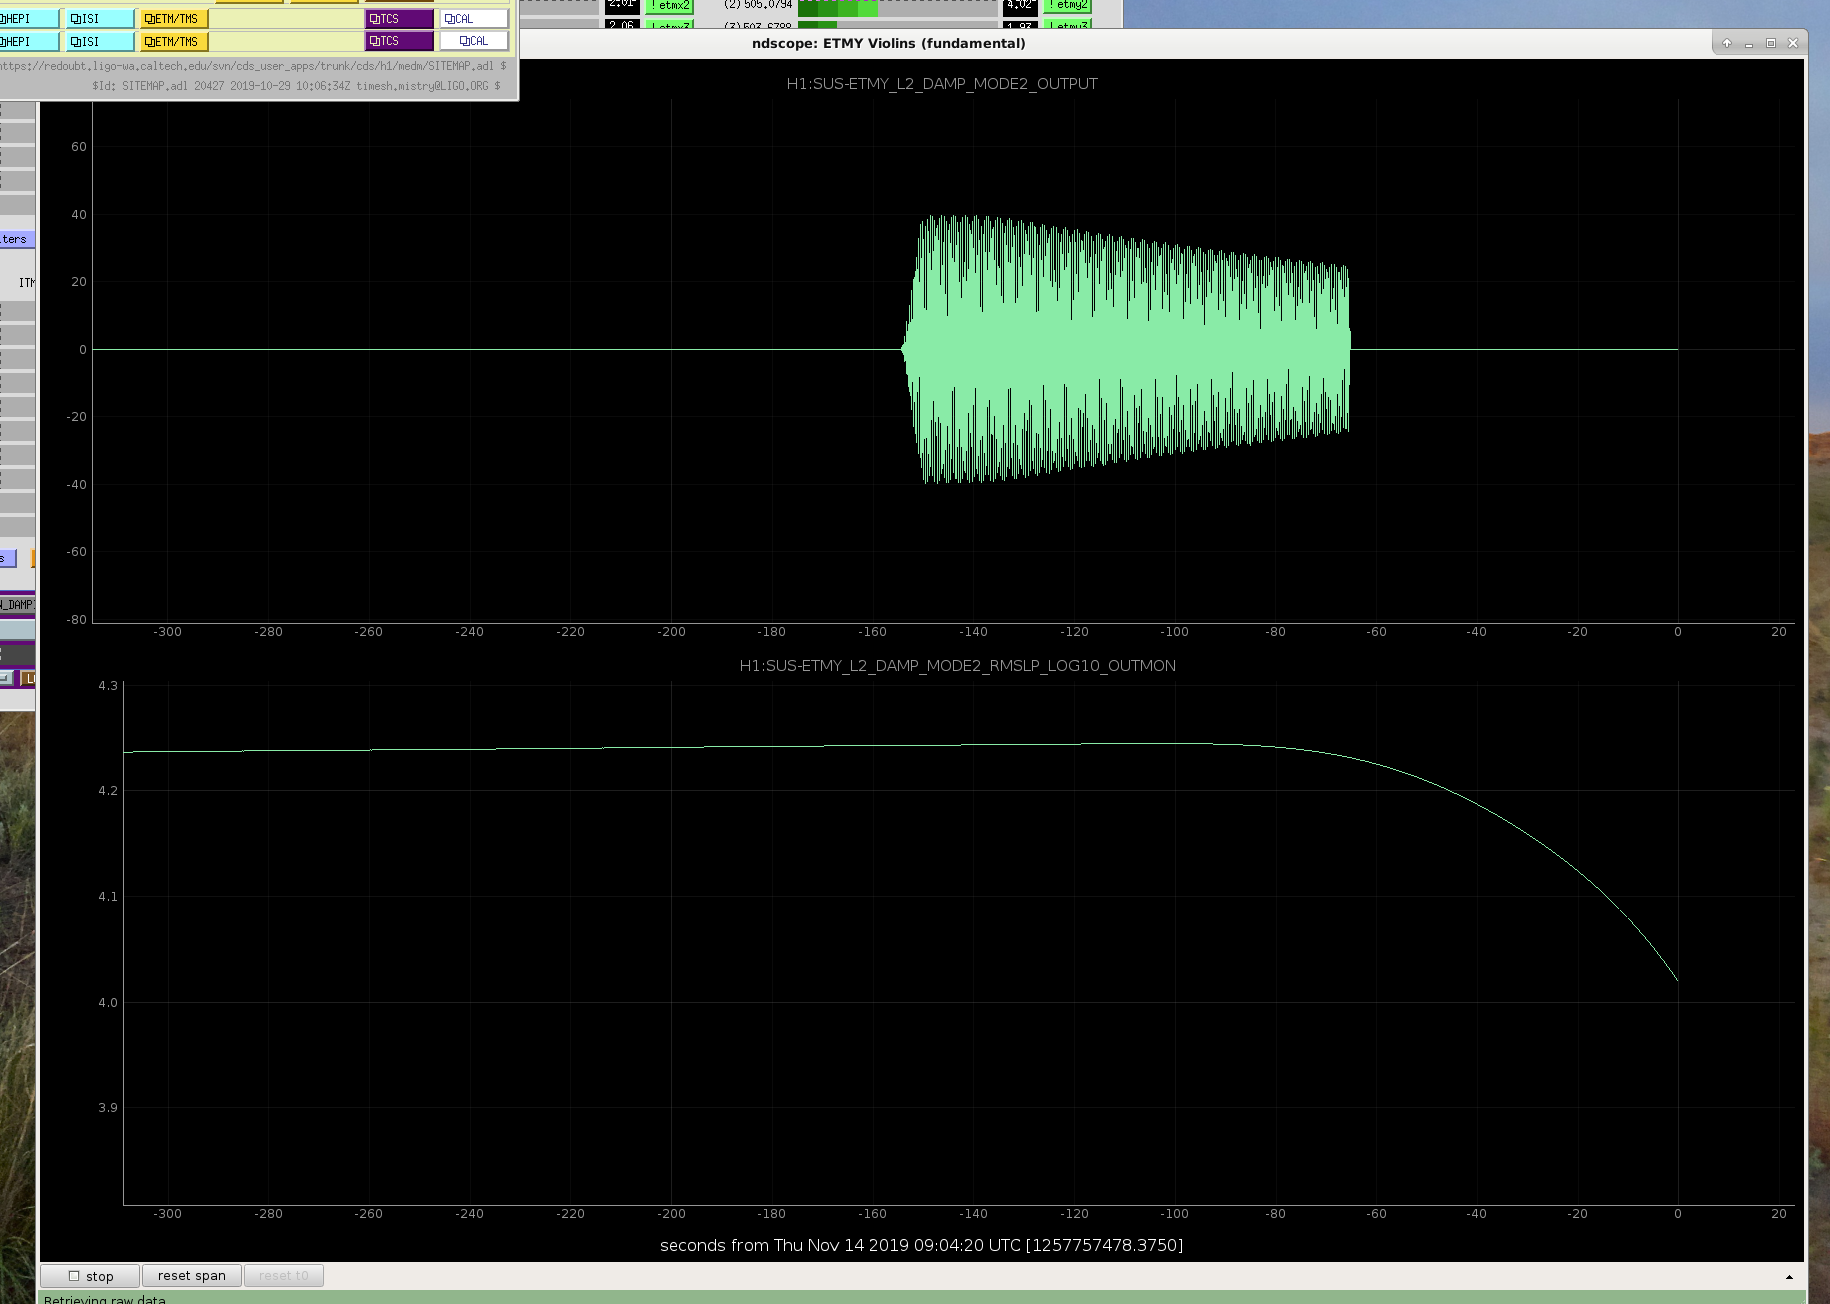This screenshot has width=1830, height=1304.
Task: Click the keep-above up-arrow window icon
Action: [1726, 43]
